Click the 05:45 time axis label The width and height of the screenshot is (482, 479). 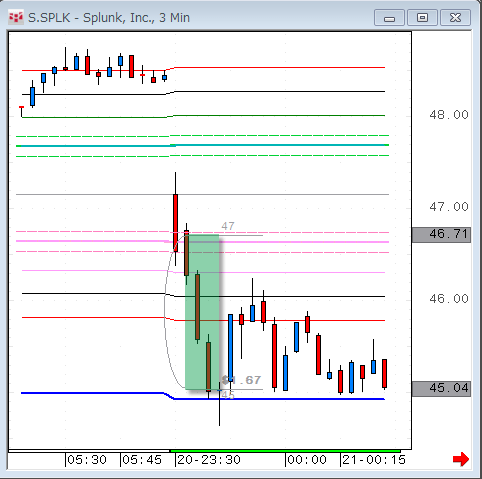(x=142, y=460)
